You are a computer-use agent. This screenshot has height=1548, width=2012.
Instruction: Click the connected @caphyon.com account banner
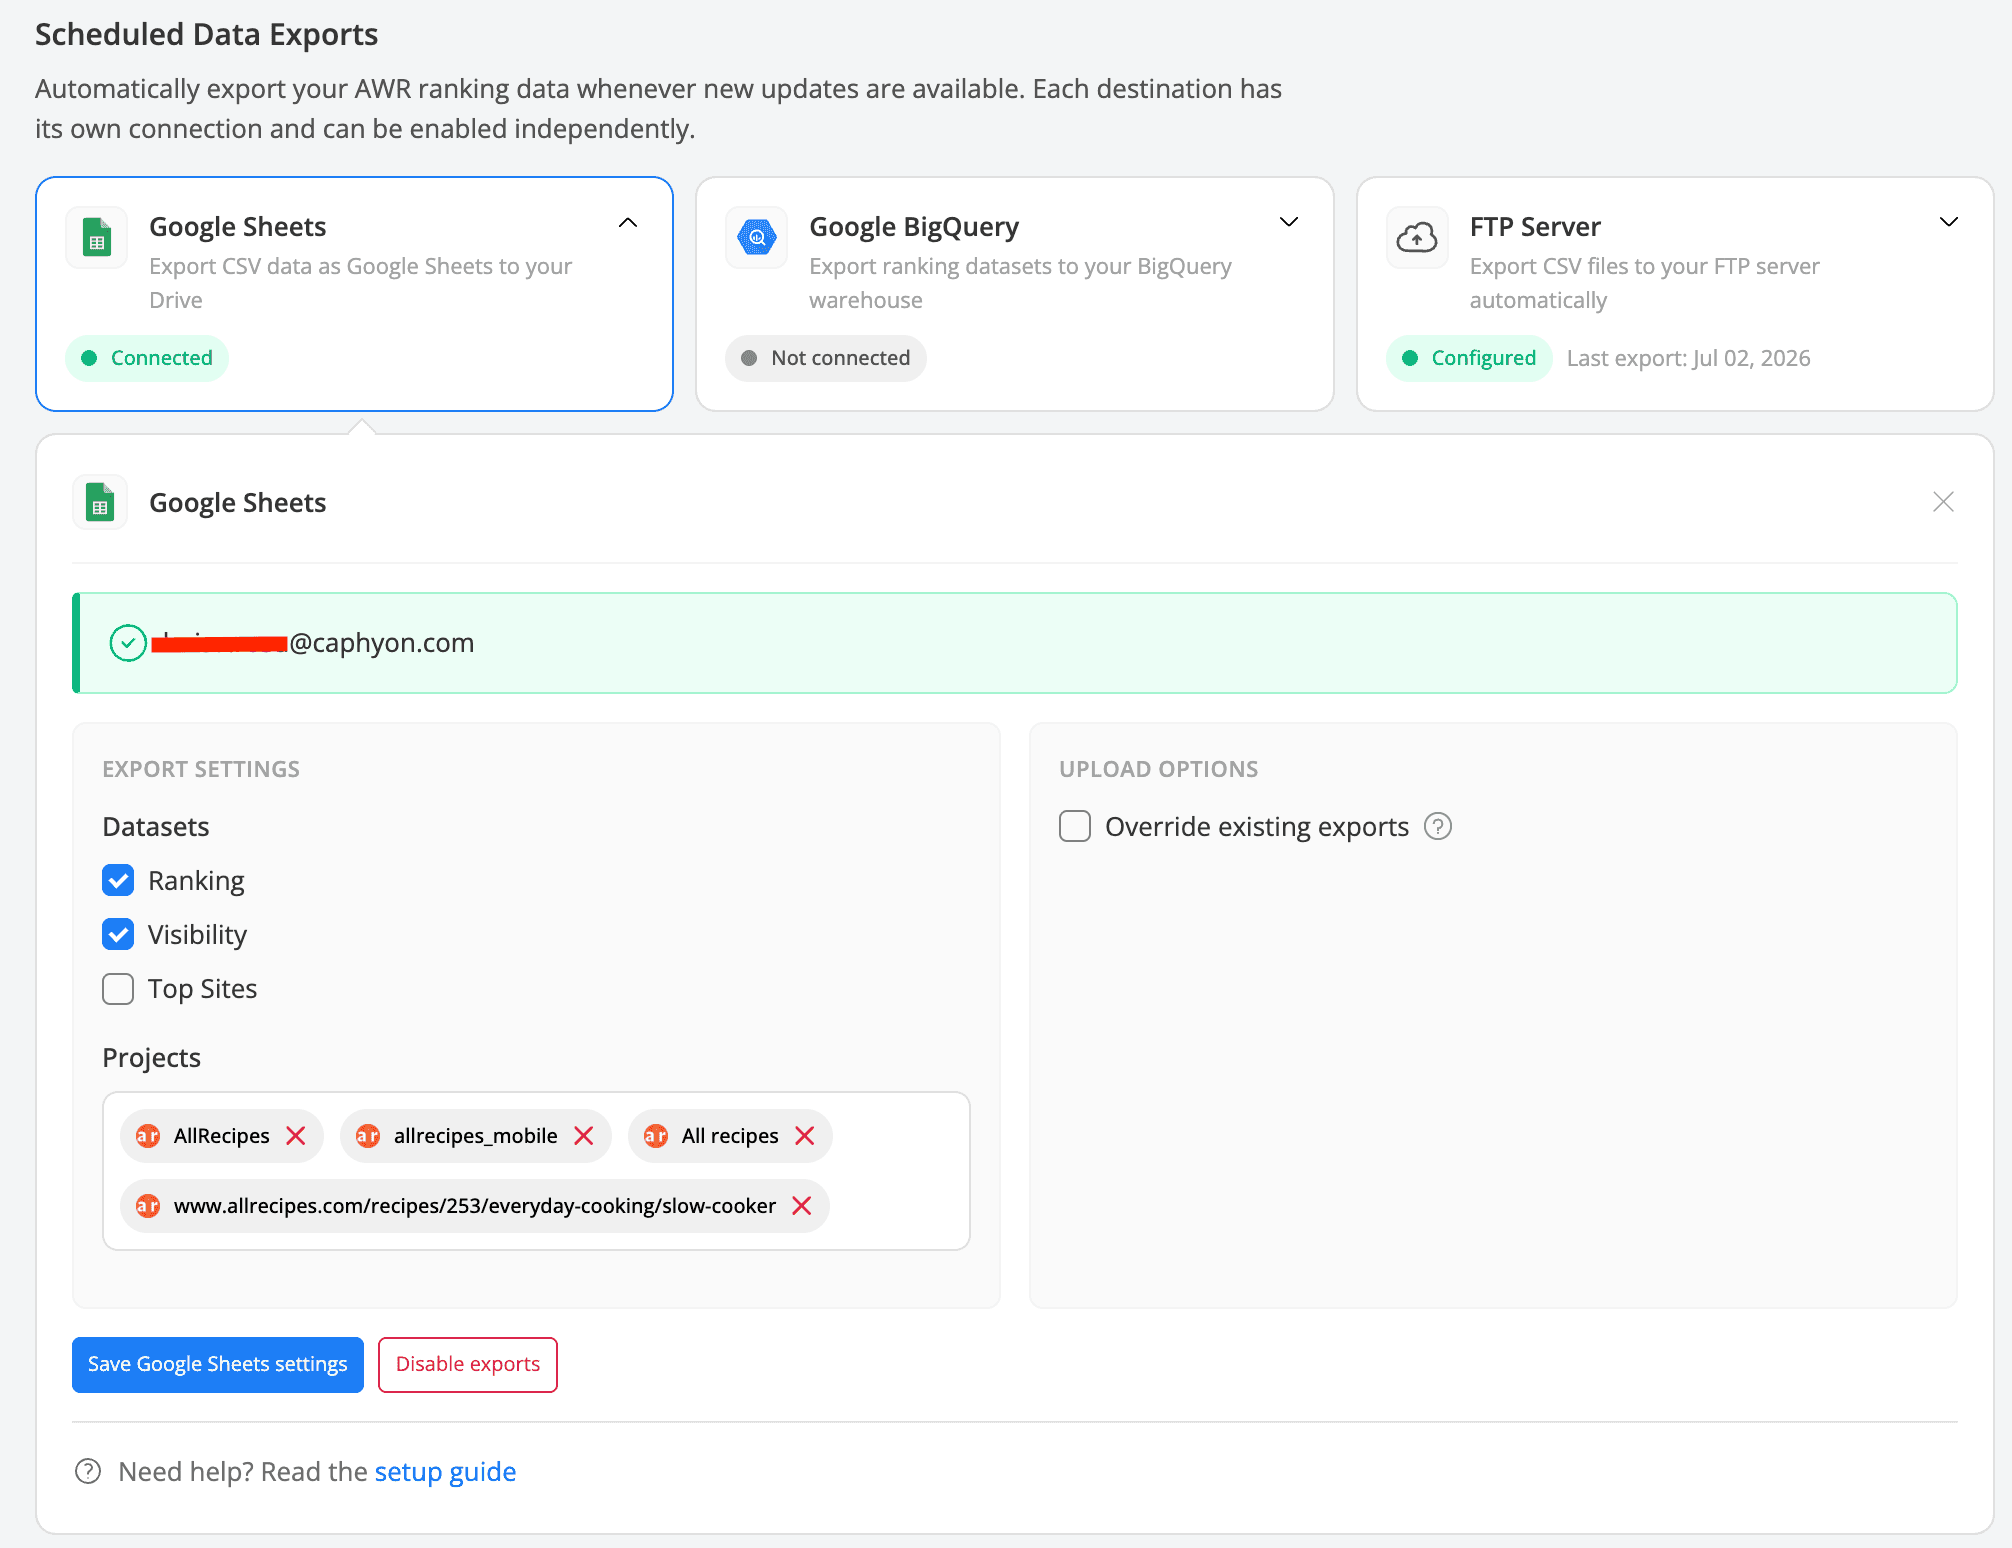tap(1015, 643)
